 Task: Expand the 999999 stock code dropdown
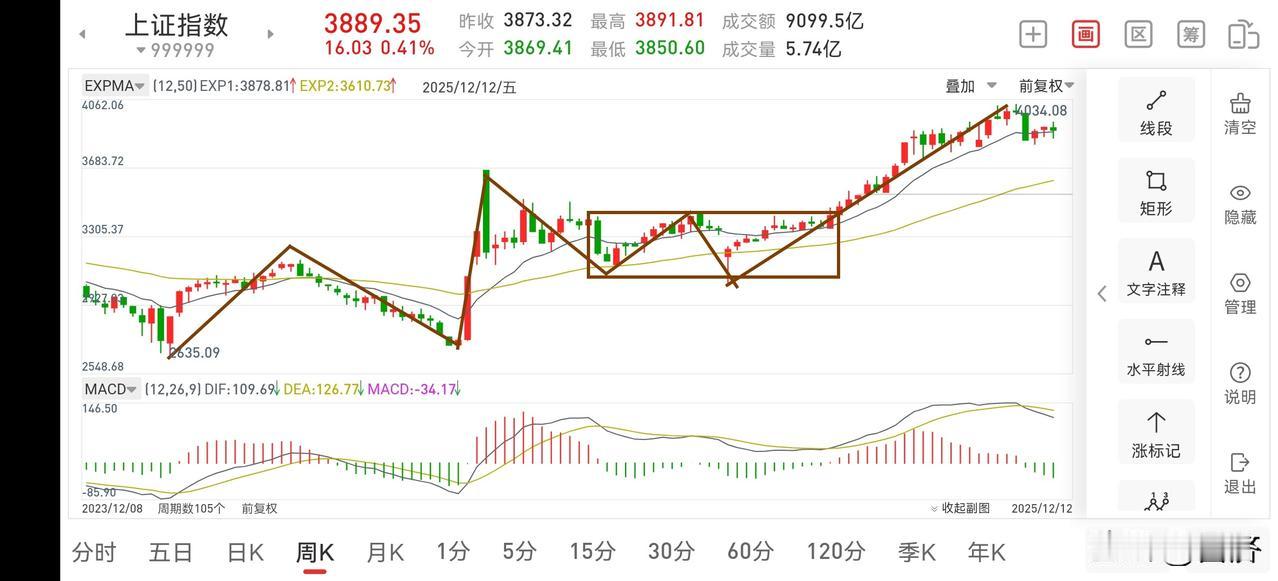click(175, 50)
